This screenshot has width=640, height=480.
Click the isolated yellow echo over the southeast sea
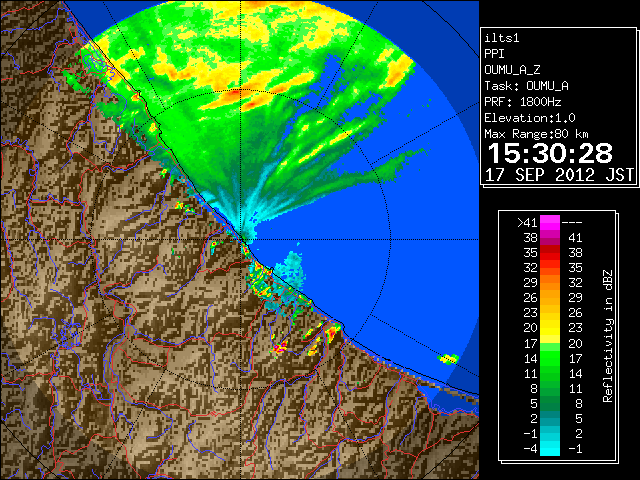pos(449,359)
